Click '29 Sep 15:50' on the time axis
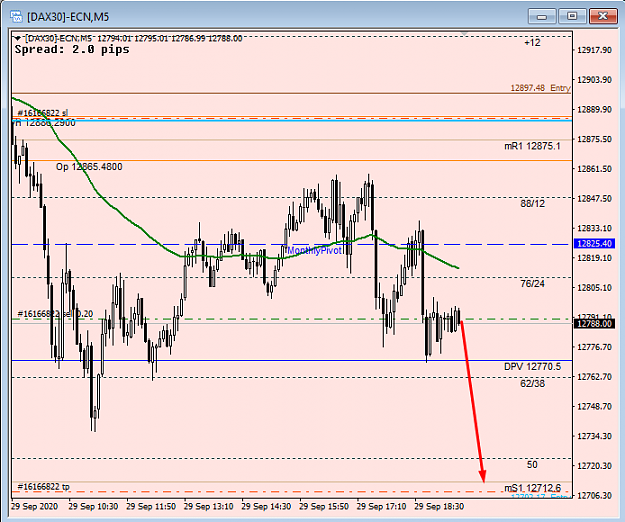Screen dimensions: 625x522 [x=324, y=507]
